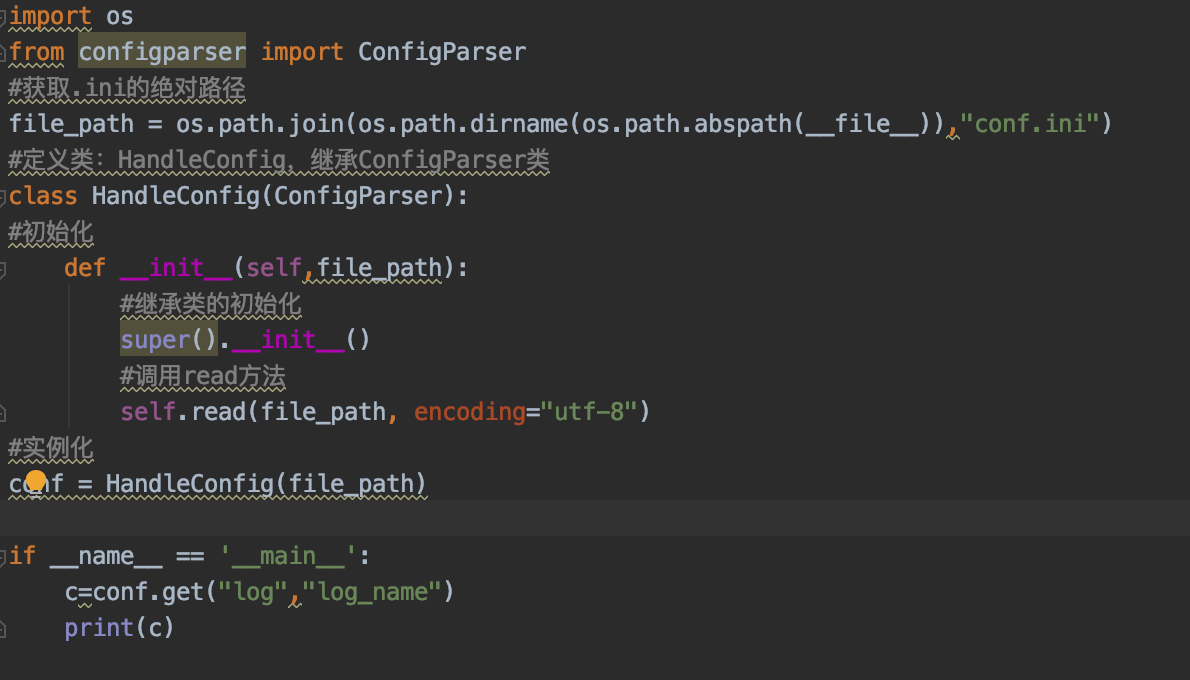
Task: Click the highlighted super call
Action: tap(168, 339)
